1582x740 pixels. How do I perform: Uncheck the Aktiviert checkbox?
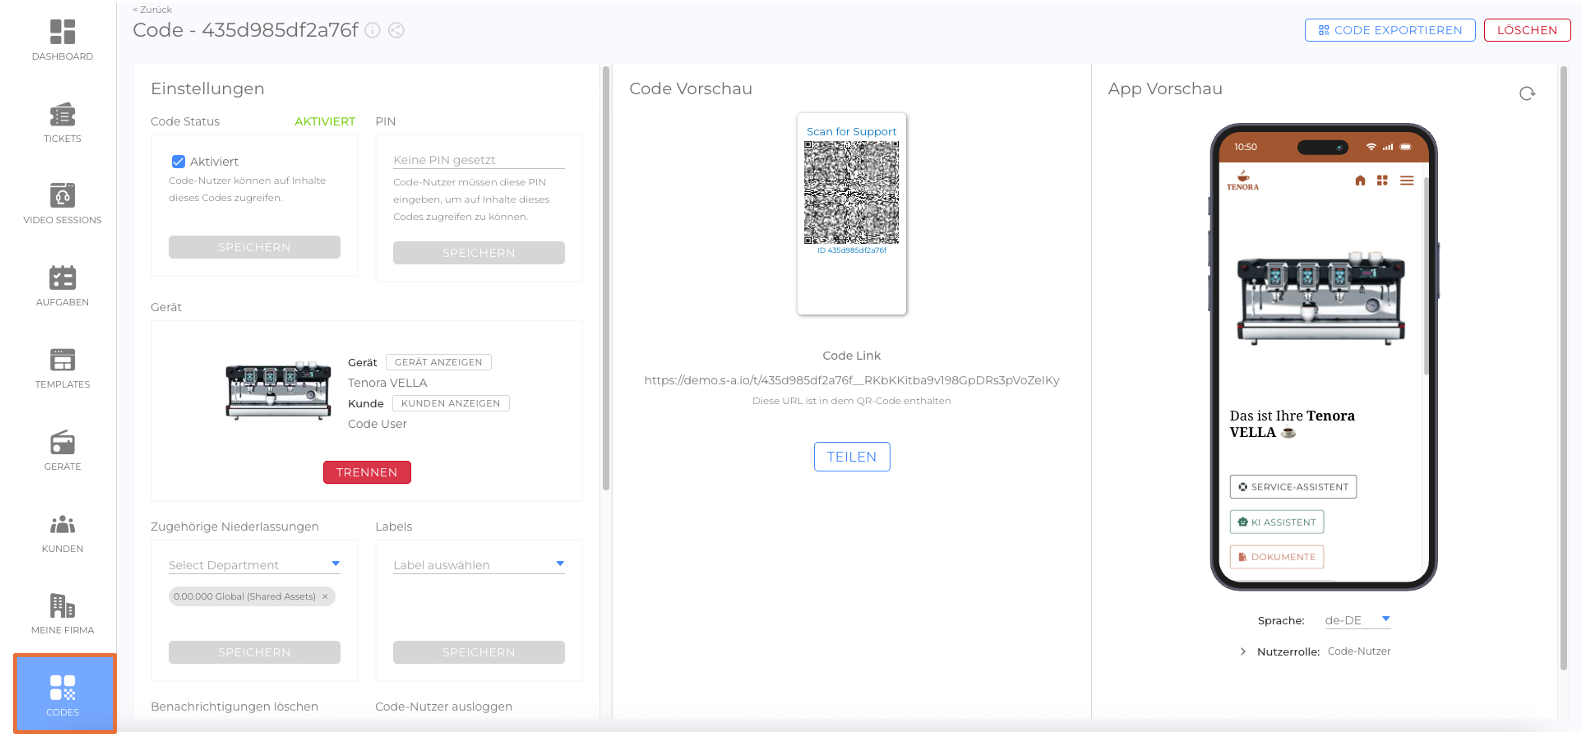[x=178, y=161]
